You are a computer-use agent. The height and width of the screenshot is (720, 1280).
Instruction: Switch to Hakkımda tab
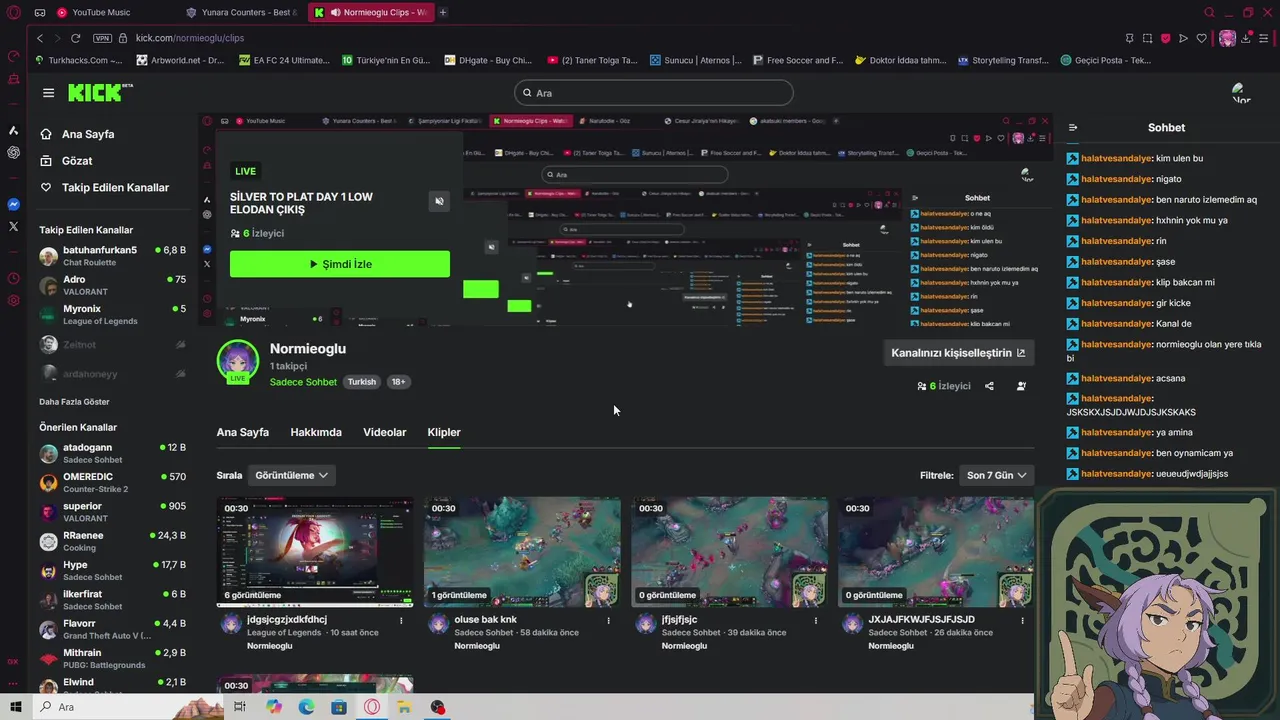click(x=316, y=432)
